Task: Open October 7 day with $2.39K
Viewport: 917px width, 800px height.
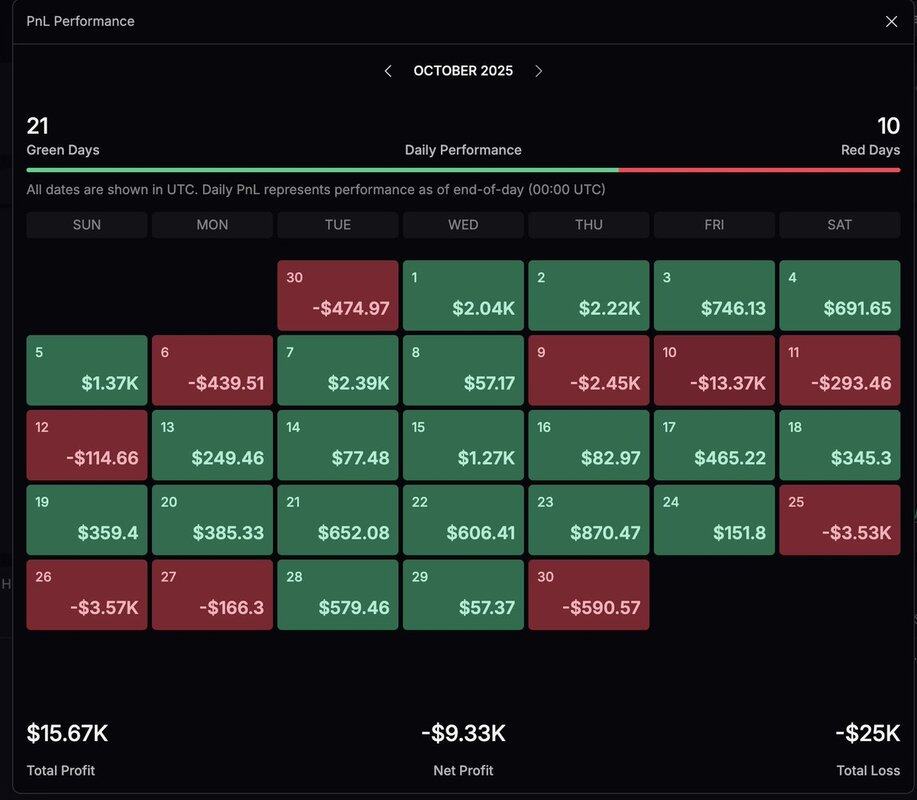Action: (337, 370)
